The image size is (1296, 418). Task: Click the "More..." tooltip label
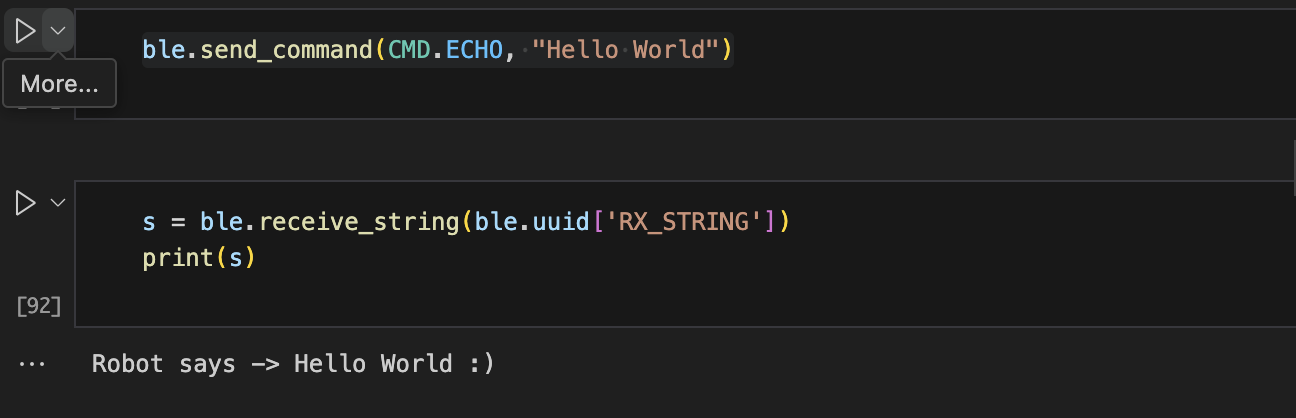pyautogui.click(x=60, y=84)
